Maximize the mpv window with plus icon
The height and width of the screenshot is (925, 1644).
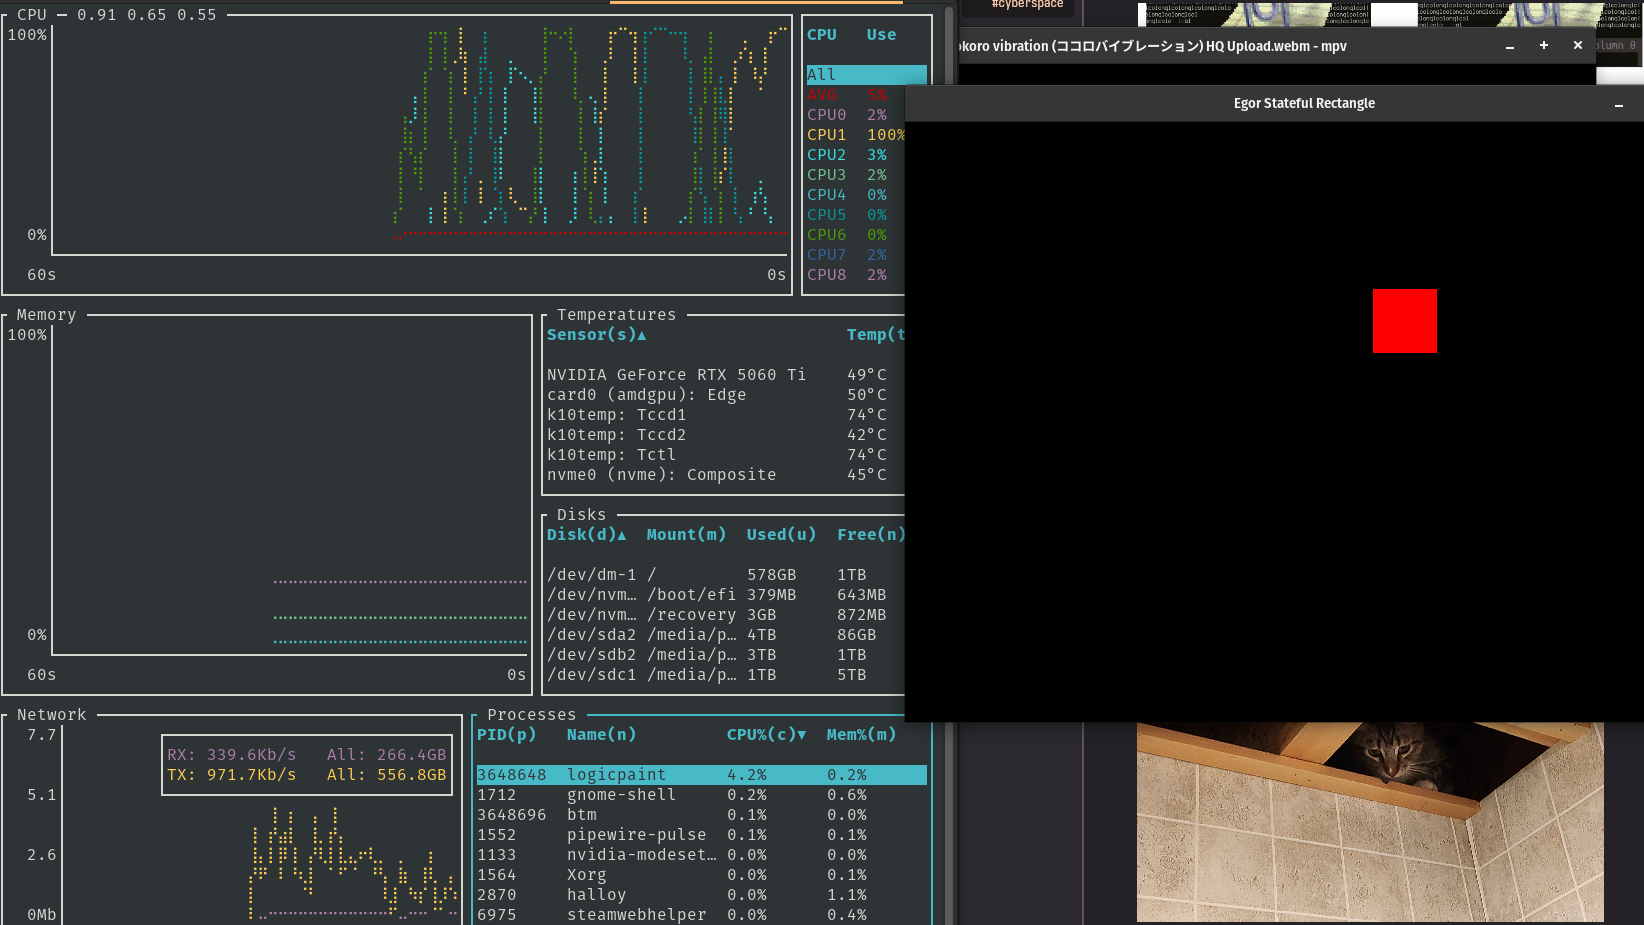1544,46
